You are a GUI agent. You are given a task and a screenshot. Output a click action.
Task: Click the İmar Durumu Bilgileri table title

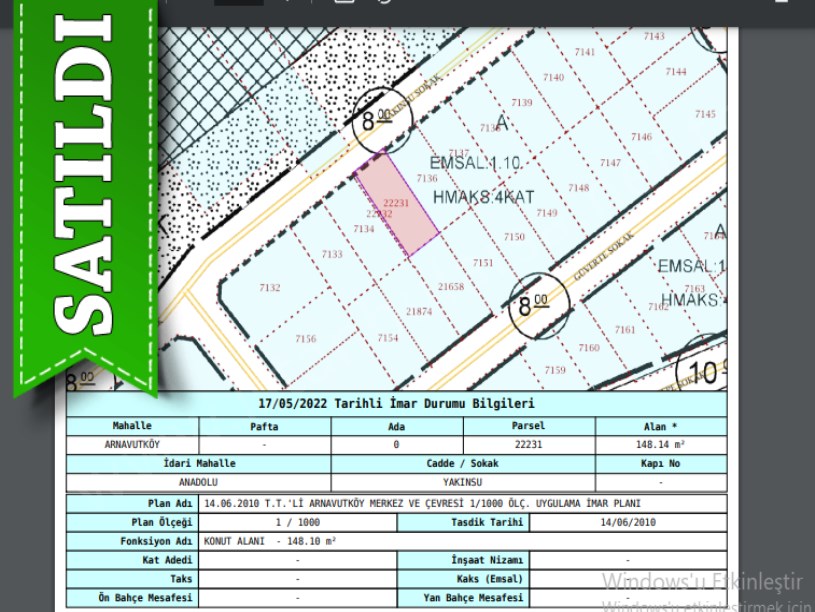click(x=396, y=404)
